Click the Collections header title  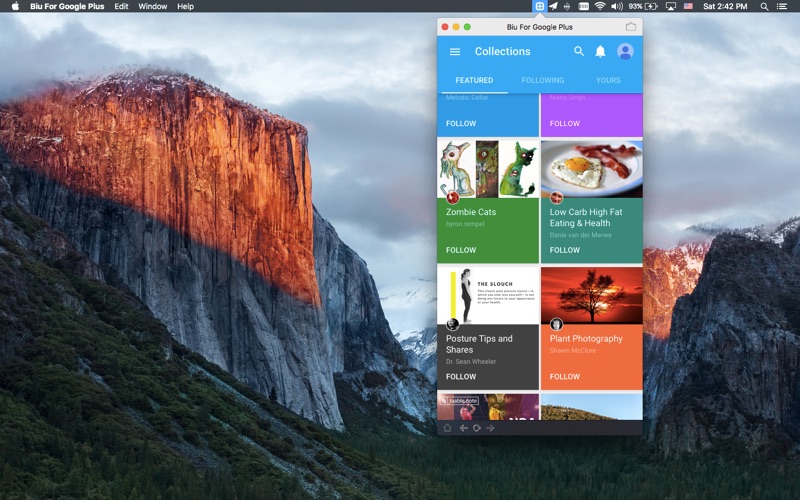[503, 51]
